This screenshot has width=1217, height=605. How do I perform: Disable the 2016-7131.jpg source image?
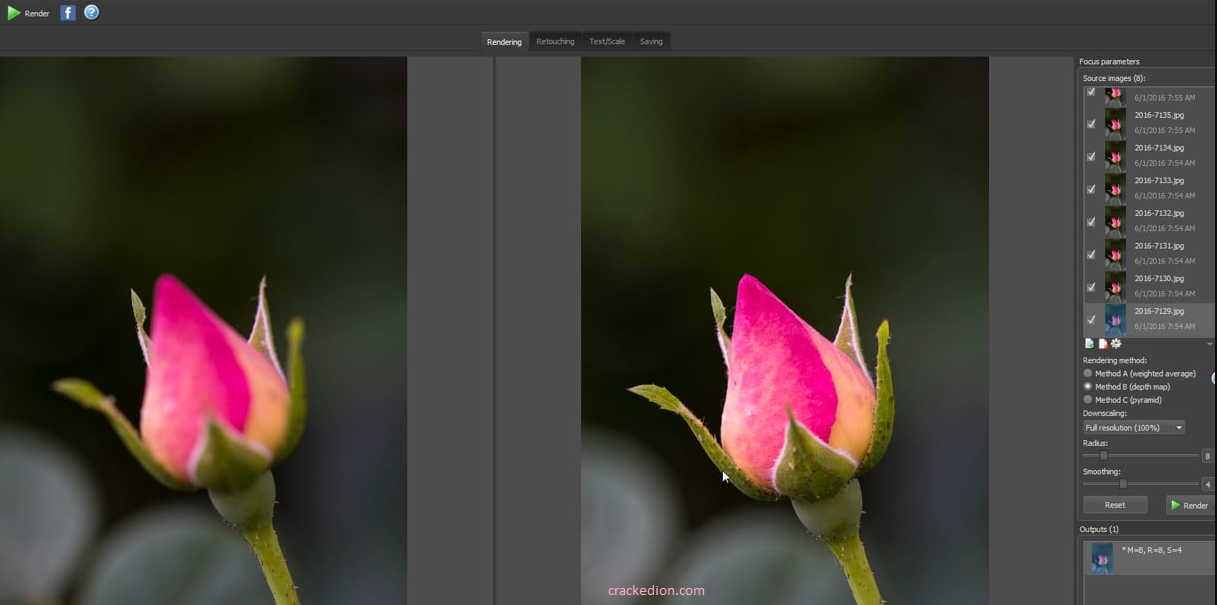click(1091, 255)
